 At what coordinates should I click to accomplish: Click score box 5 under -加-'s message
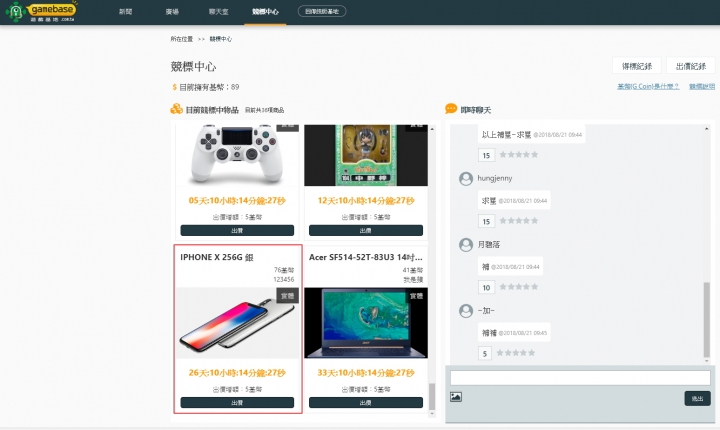485,354
